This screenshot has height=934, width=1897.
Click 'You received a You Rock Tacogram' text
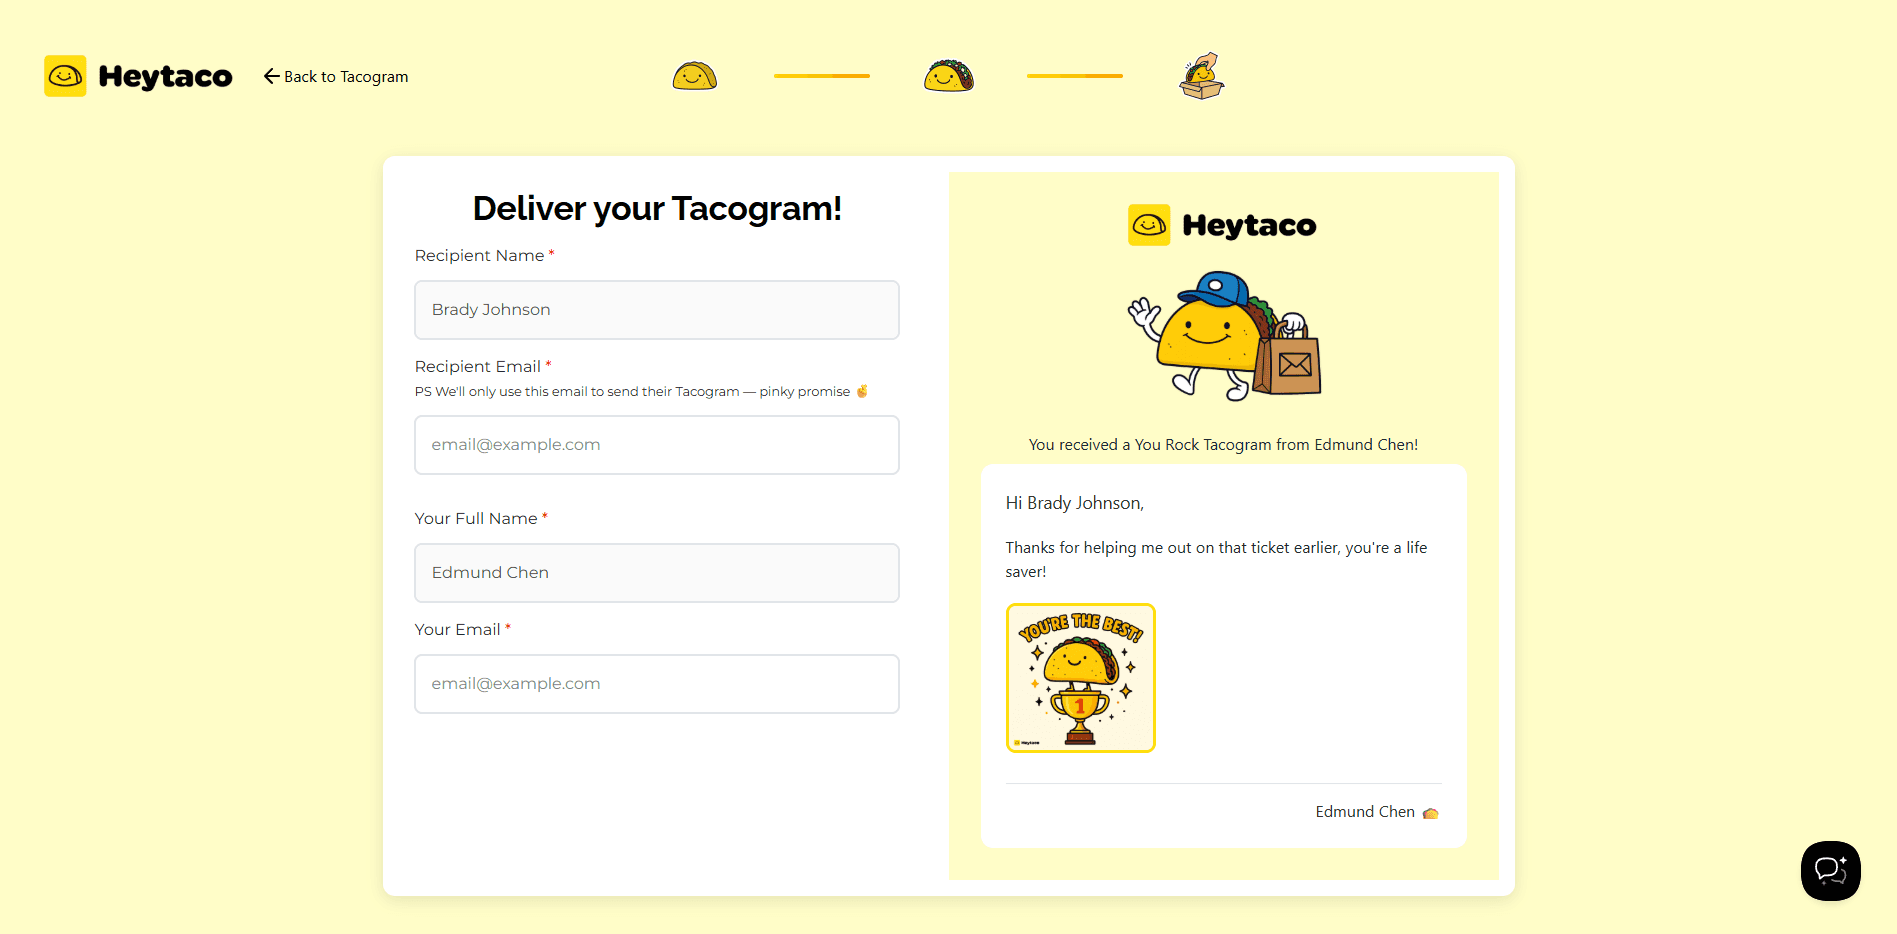(x=1224, y=445)
